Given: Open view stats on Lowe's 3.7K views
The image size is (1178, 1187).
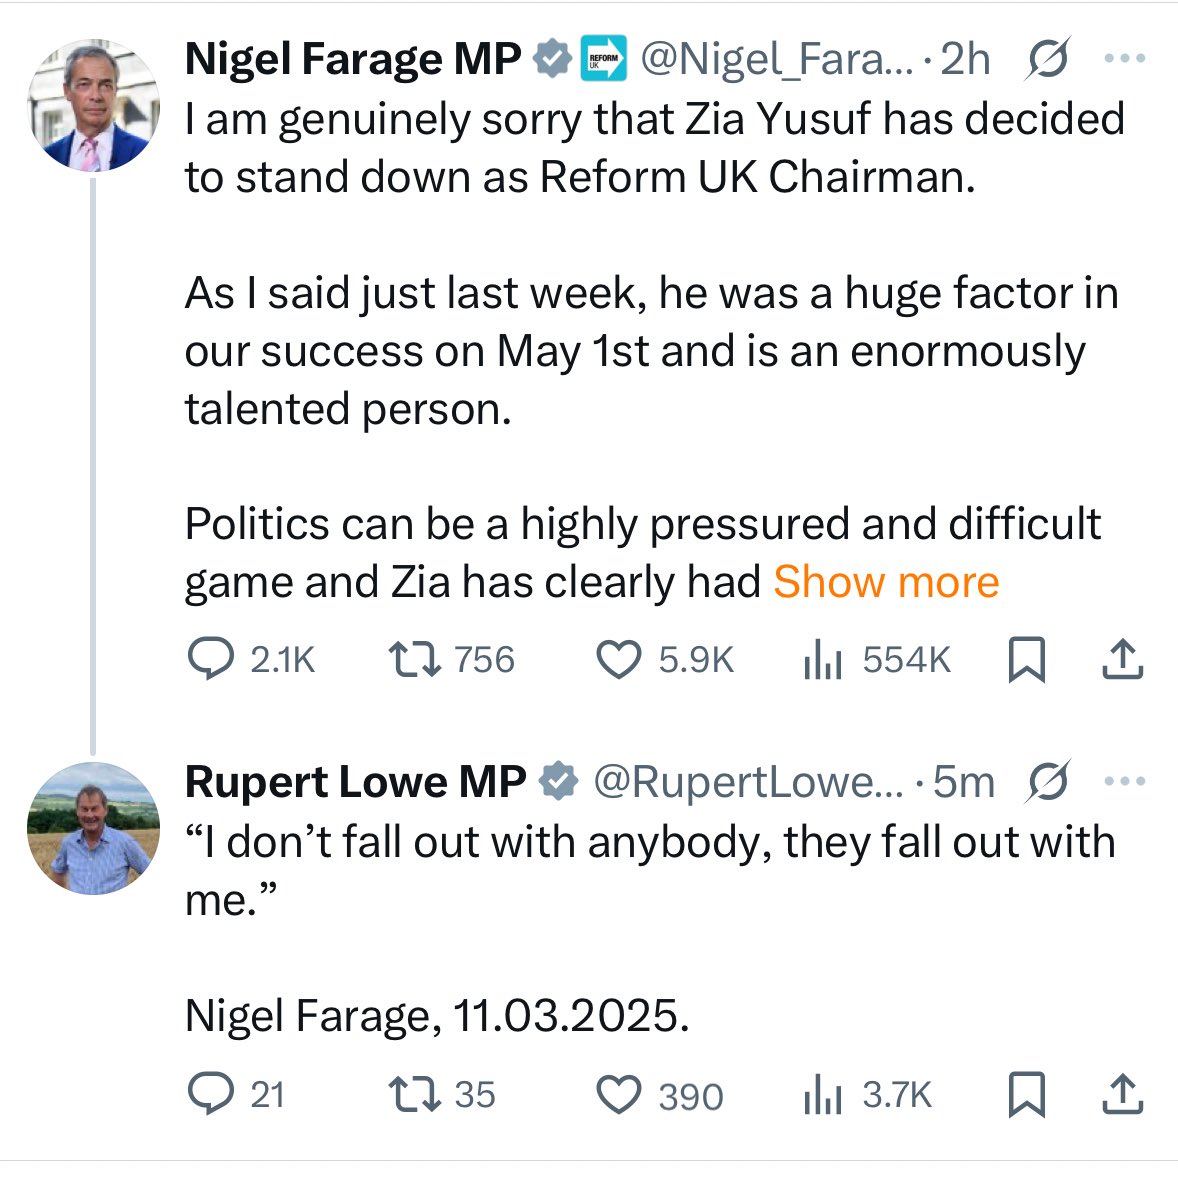Looking at the screenshot, I should click(823, 1095).
